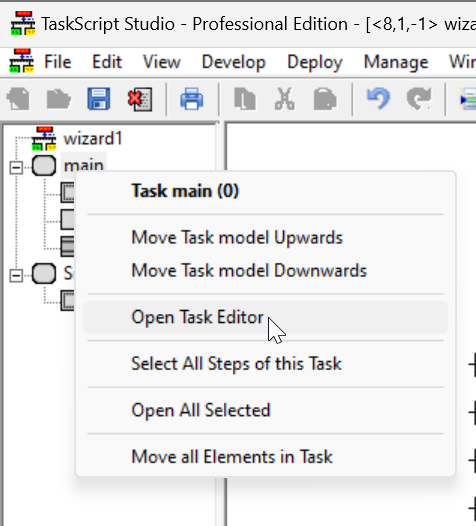This screenshot has width=476, height=526.
Task: Click the Cut scissors toolbar icon
Action: click(285, 99)
